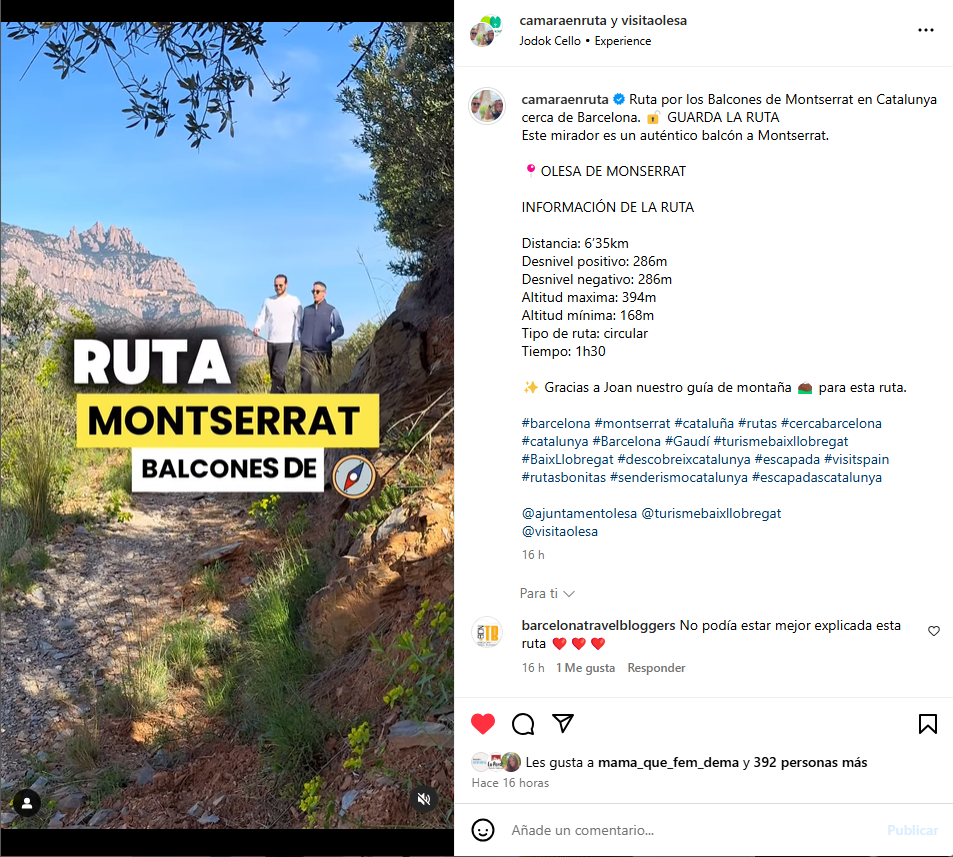
Task: Click the Añade un comentario text field
Action: click(693, 830)
